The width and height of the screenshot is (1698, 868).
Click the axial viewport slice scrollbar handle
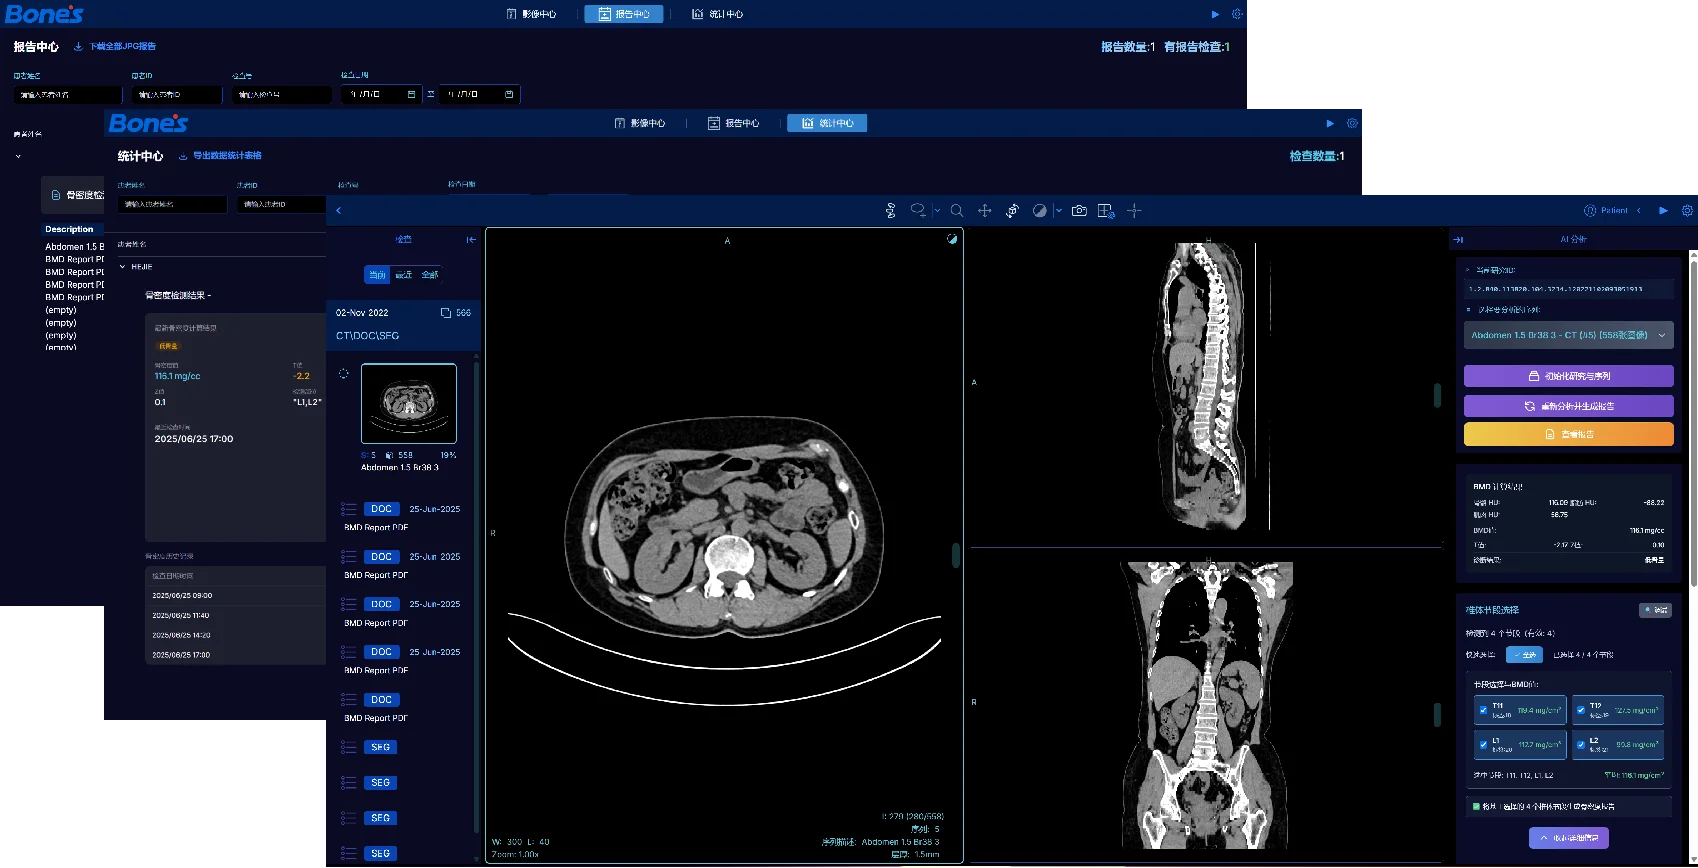(x=956, y=555)
